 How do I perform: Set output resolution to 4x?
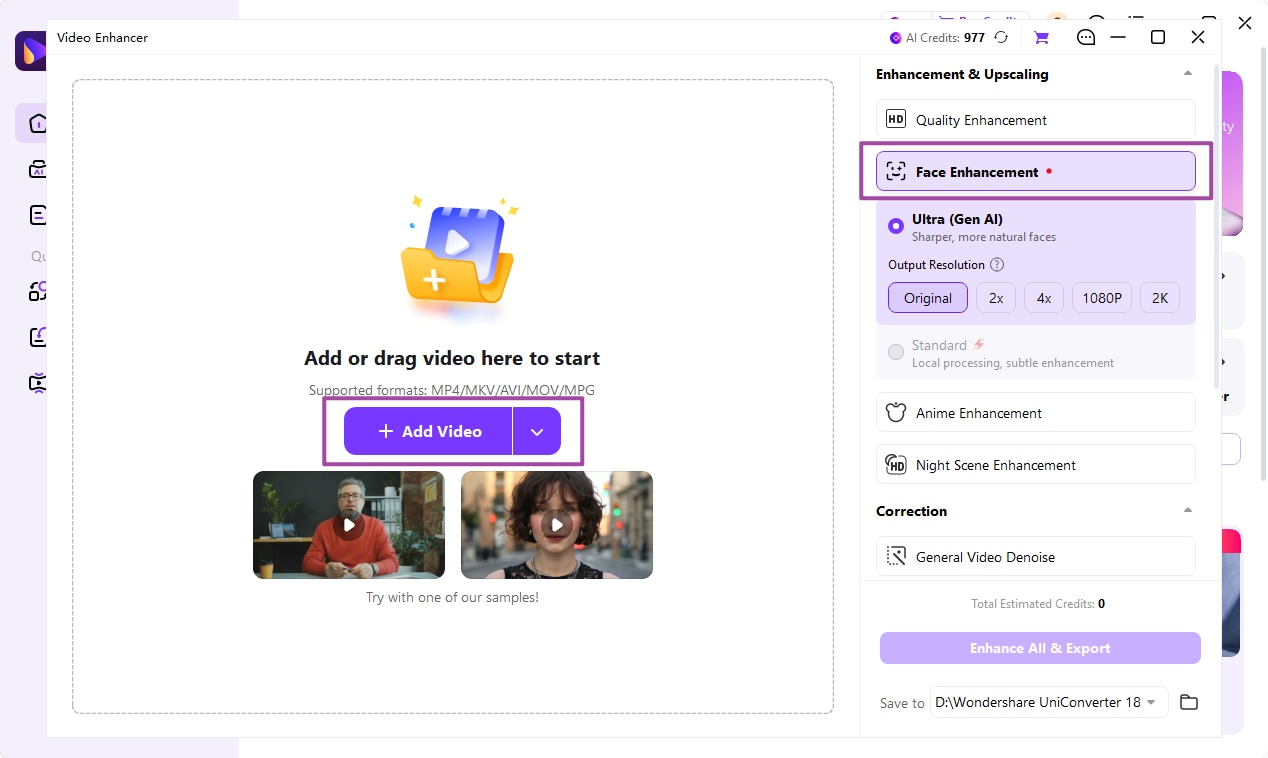click(x=1044, y=298)
